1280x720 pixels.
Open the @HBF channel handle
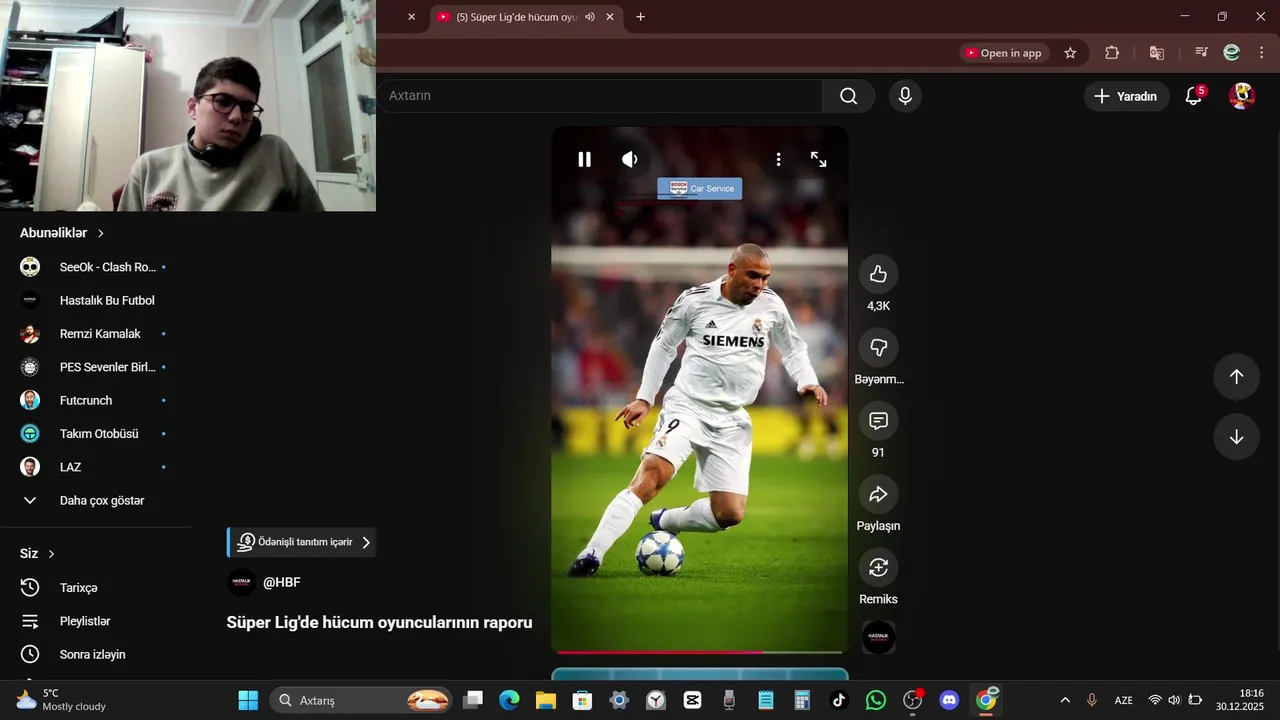point(281,582)
